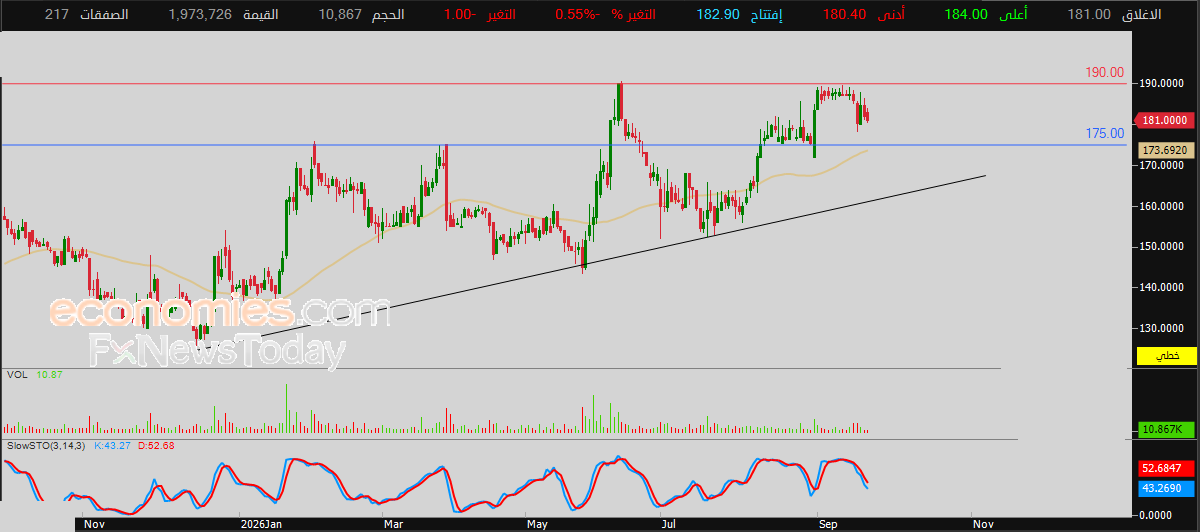Select the Sep marker on time axis
1200x532 pixels.
828,522
